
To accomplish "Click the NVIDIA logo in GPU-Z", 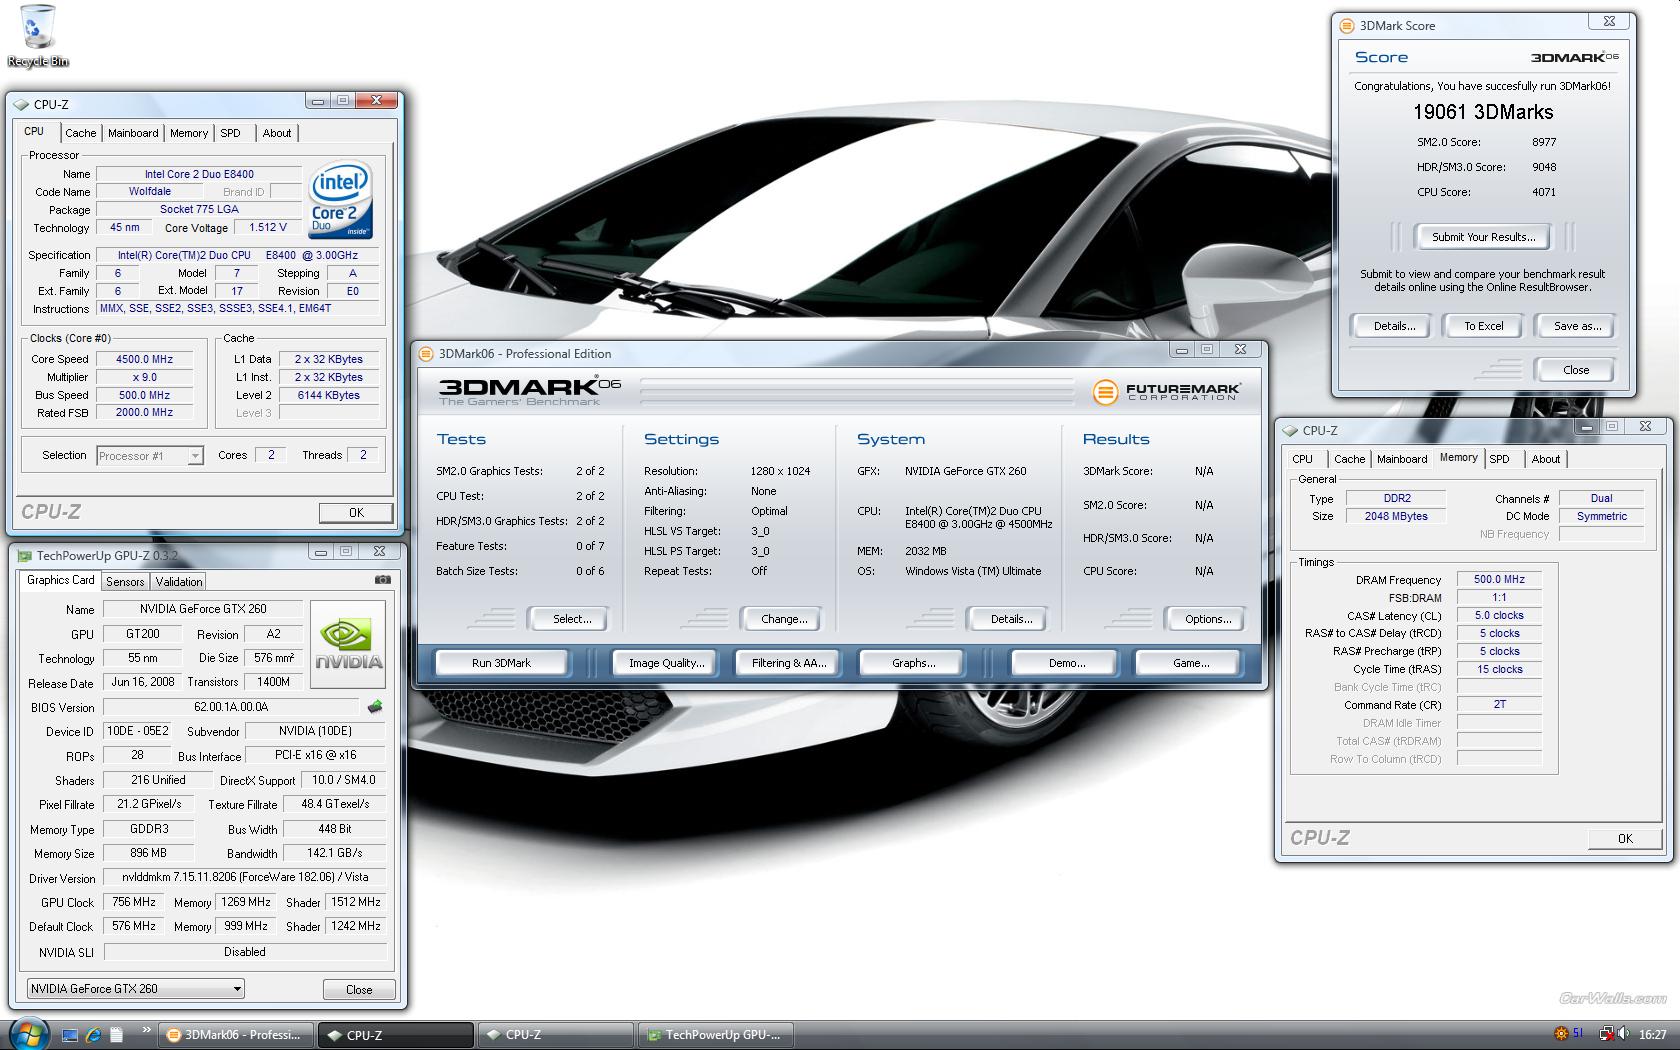I will point(348,644).
